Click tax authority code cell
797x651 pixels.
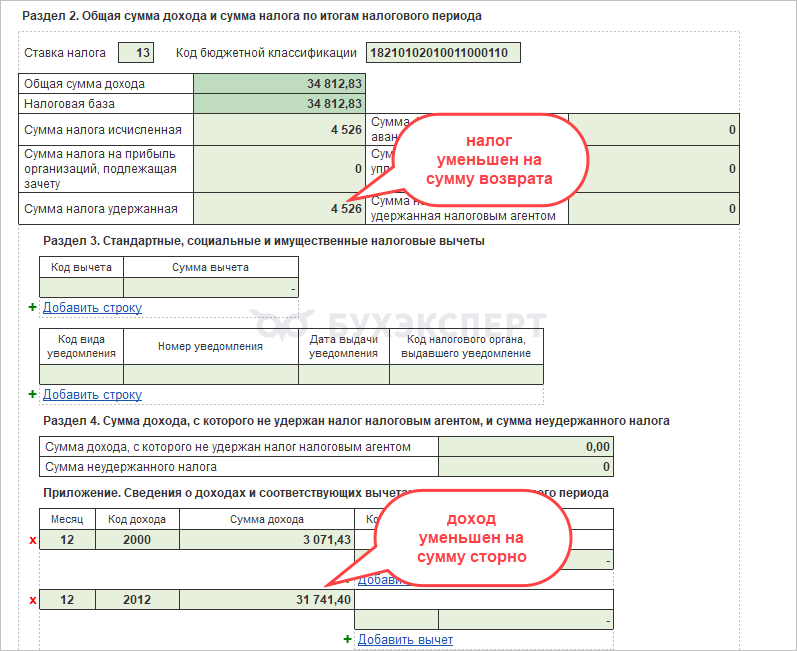point(467,375)
